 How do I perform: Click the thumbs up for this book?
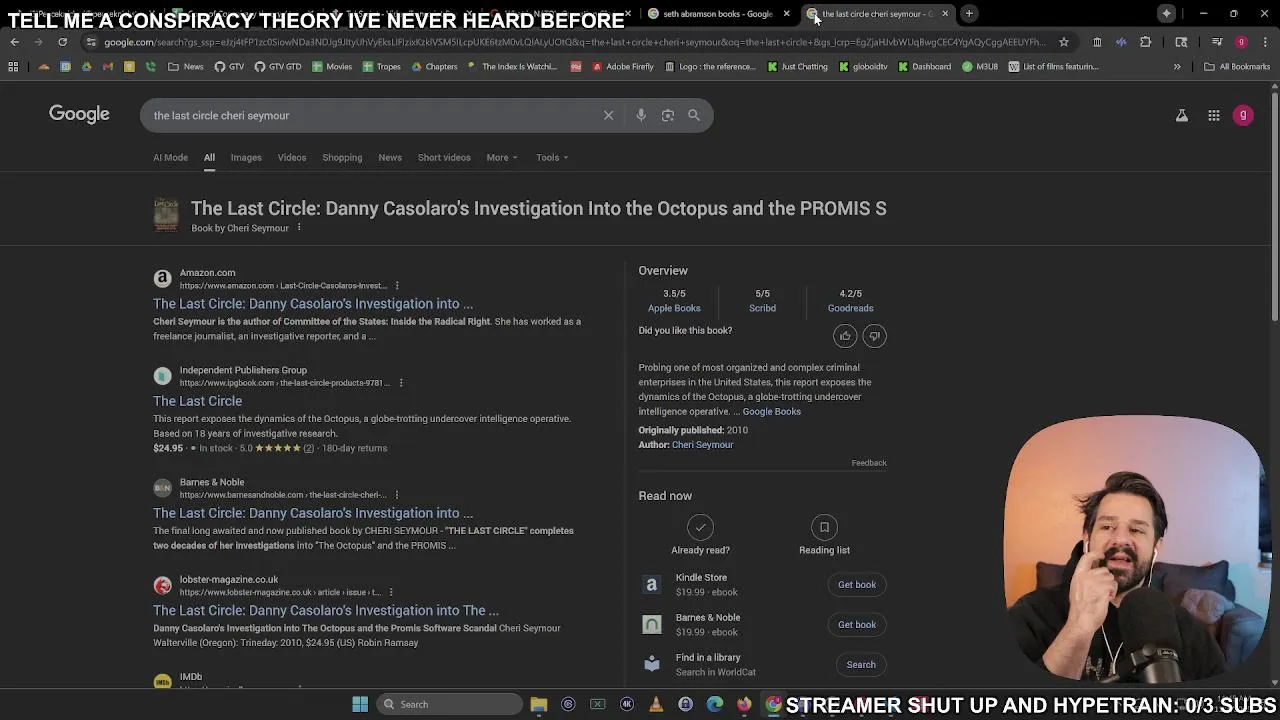[845, 336]
